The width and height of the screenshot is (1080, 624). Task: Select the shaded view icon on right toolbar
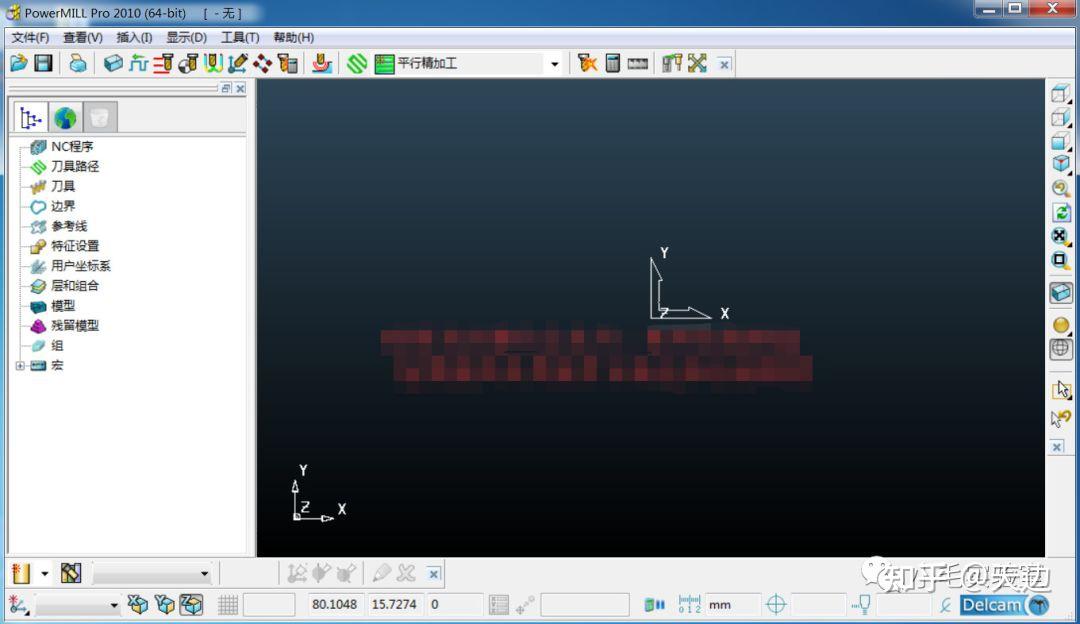[1060, 292]
